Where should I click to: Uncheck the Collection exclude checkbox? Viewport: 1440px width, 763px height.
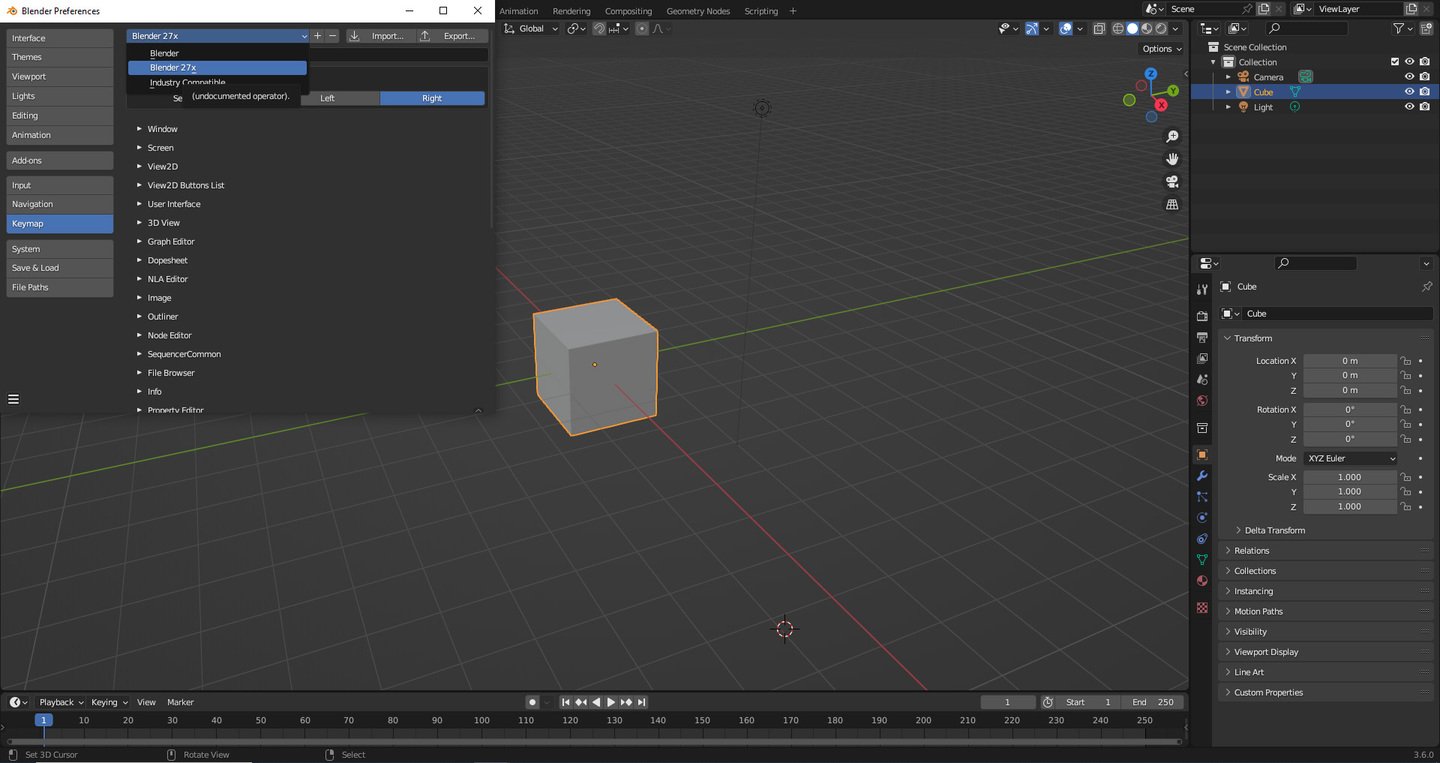pyautogui.click(x=1395, y=62)
